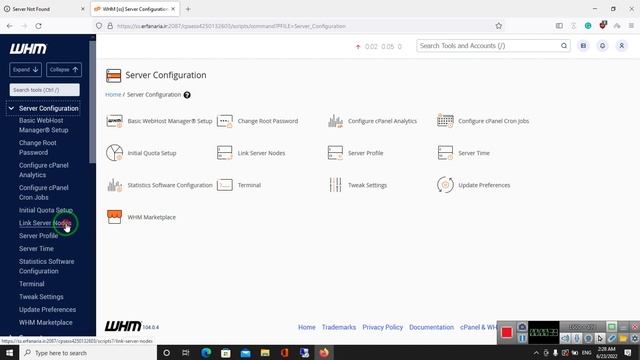Take a snapshot with recorder camera icon
The height and width of the screenshot is (360, 640).
pyautogui.click(x=522, y=327)
